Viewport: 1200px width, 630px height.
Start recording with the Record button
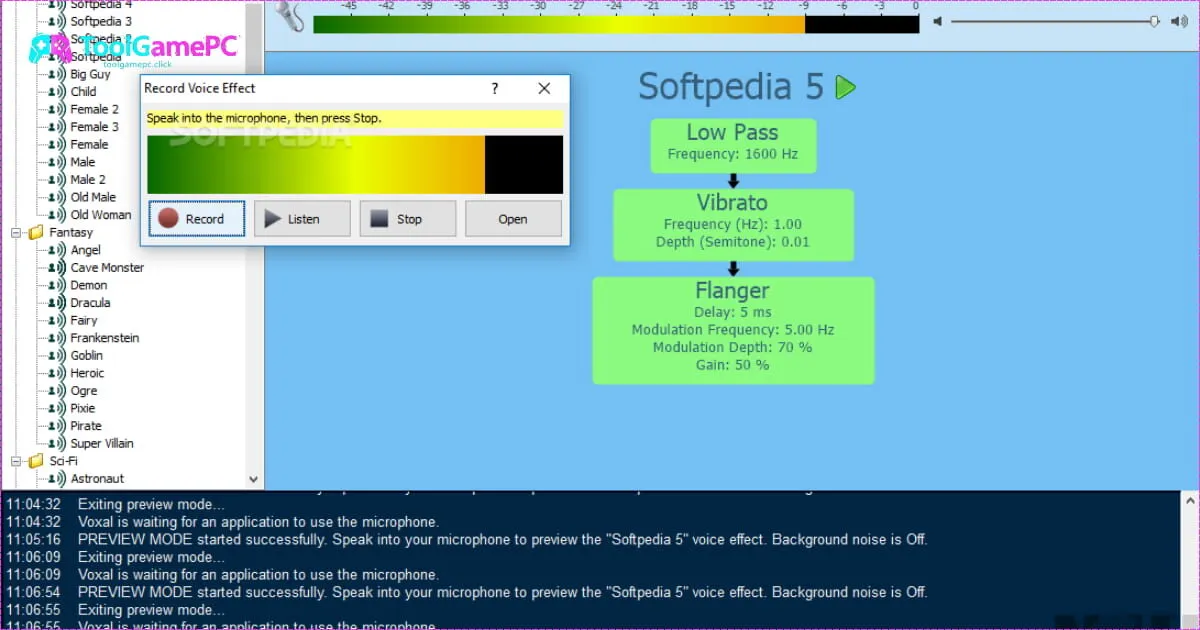(197, 219)
